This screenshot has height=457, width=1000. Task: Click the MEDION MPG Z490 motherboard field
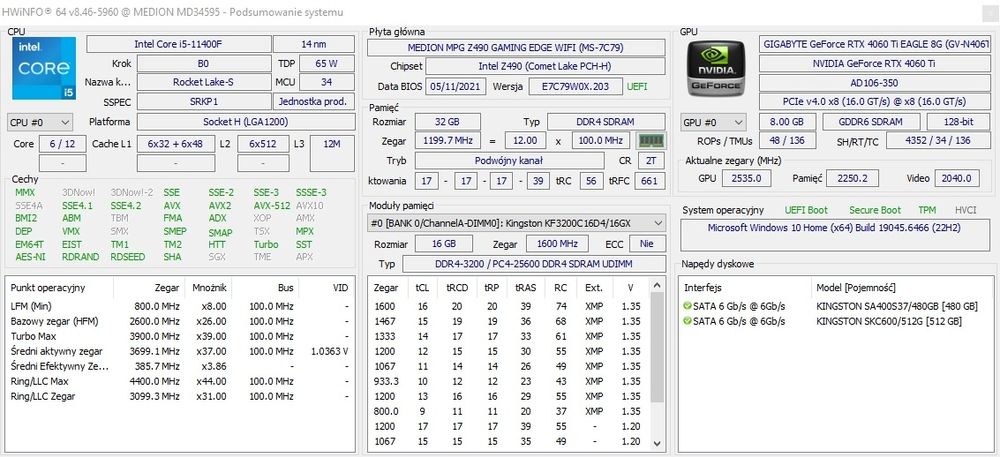pos(517,47)
